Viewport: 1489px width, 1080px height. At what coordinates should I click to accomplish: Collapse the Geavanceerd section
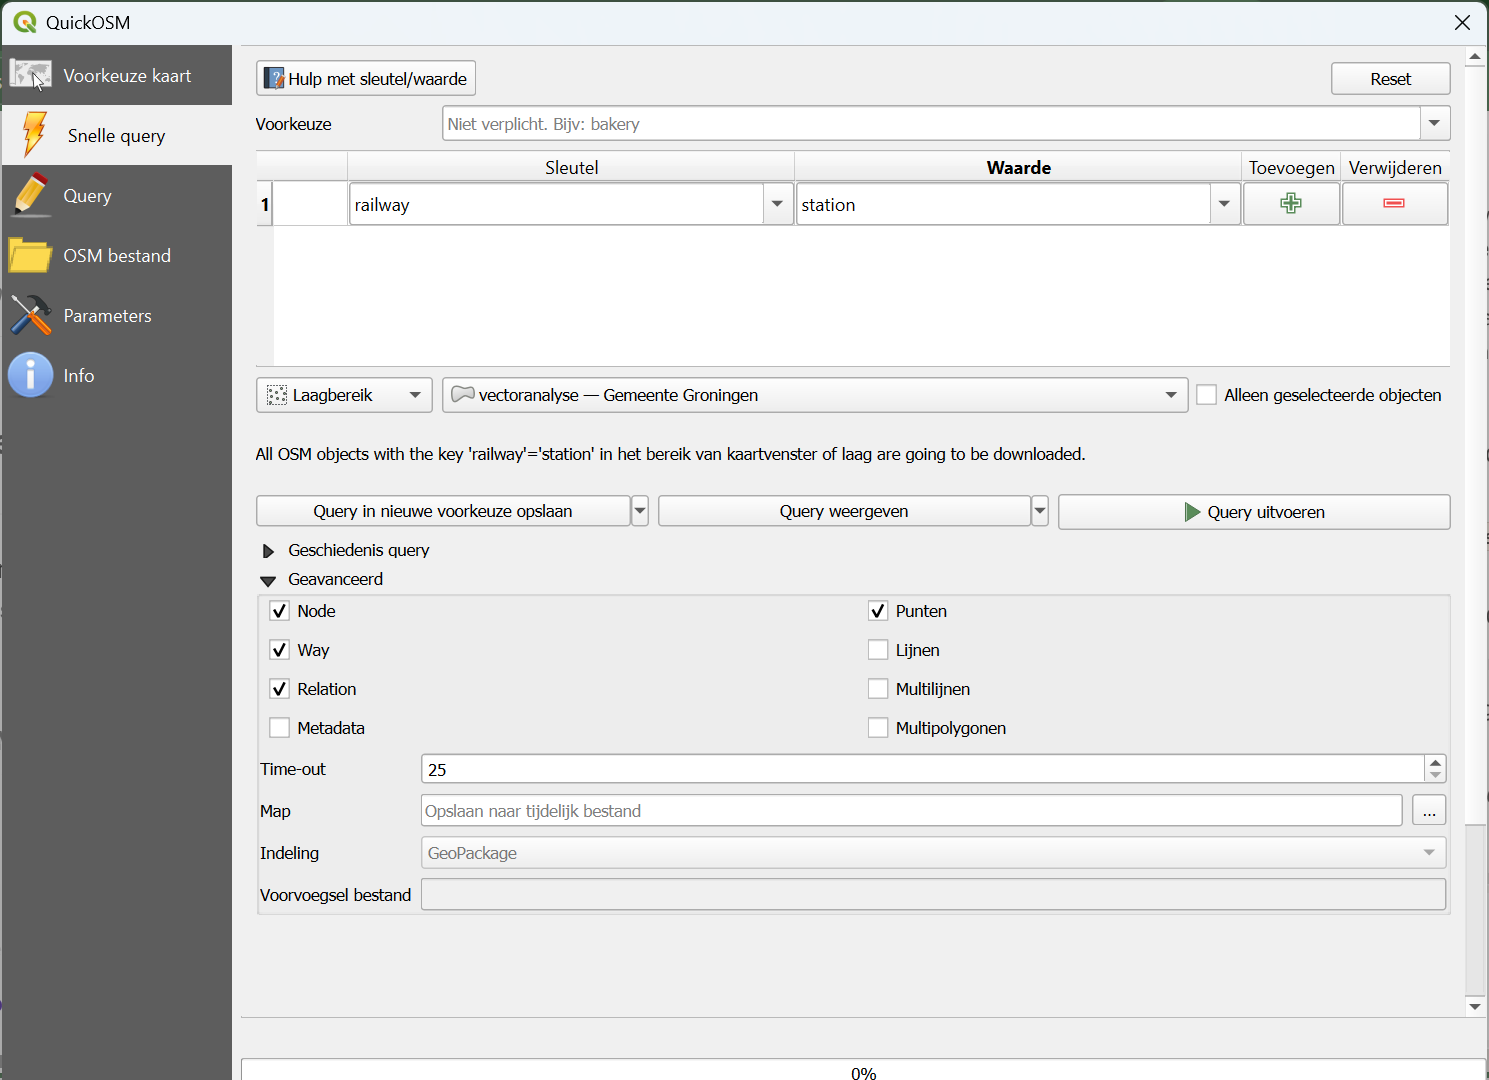coord(268,580)
